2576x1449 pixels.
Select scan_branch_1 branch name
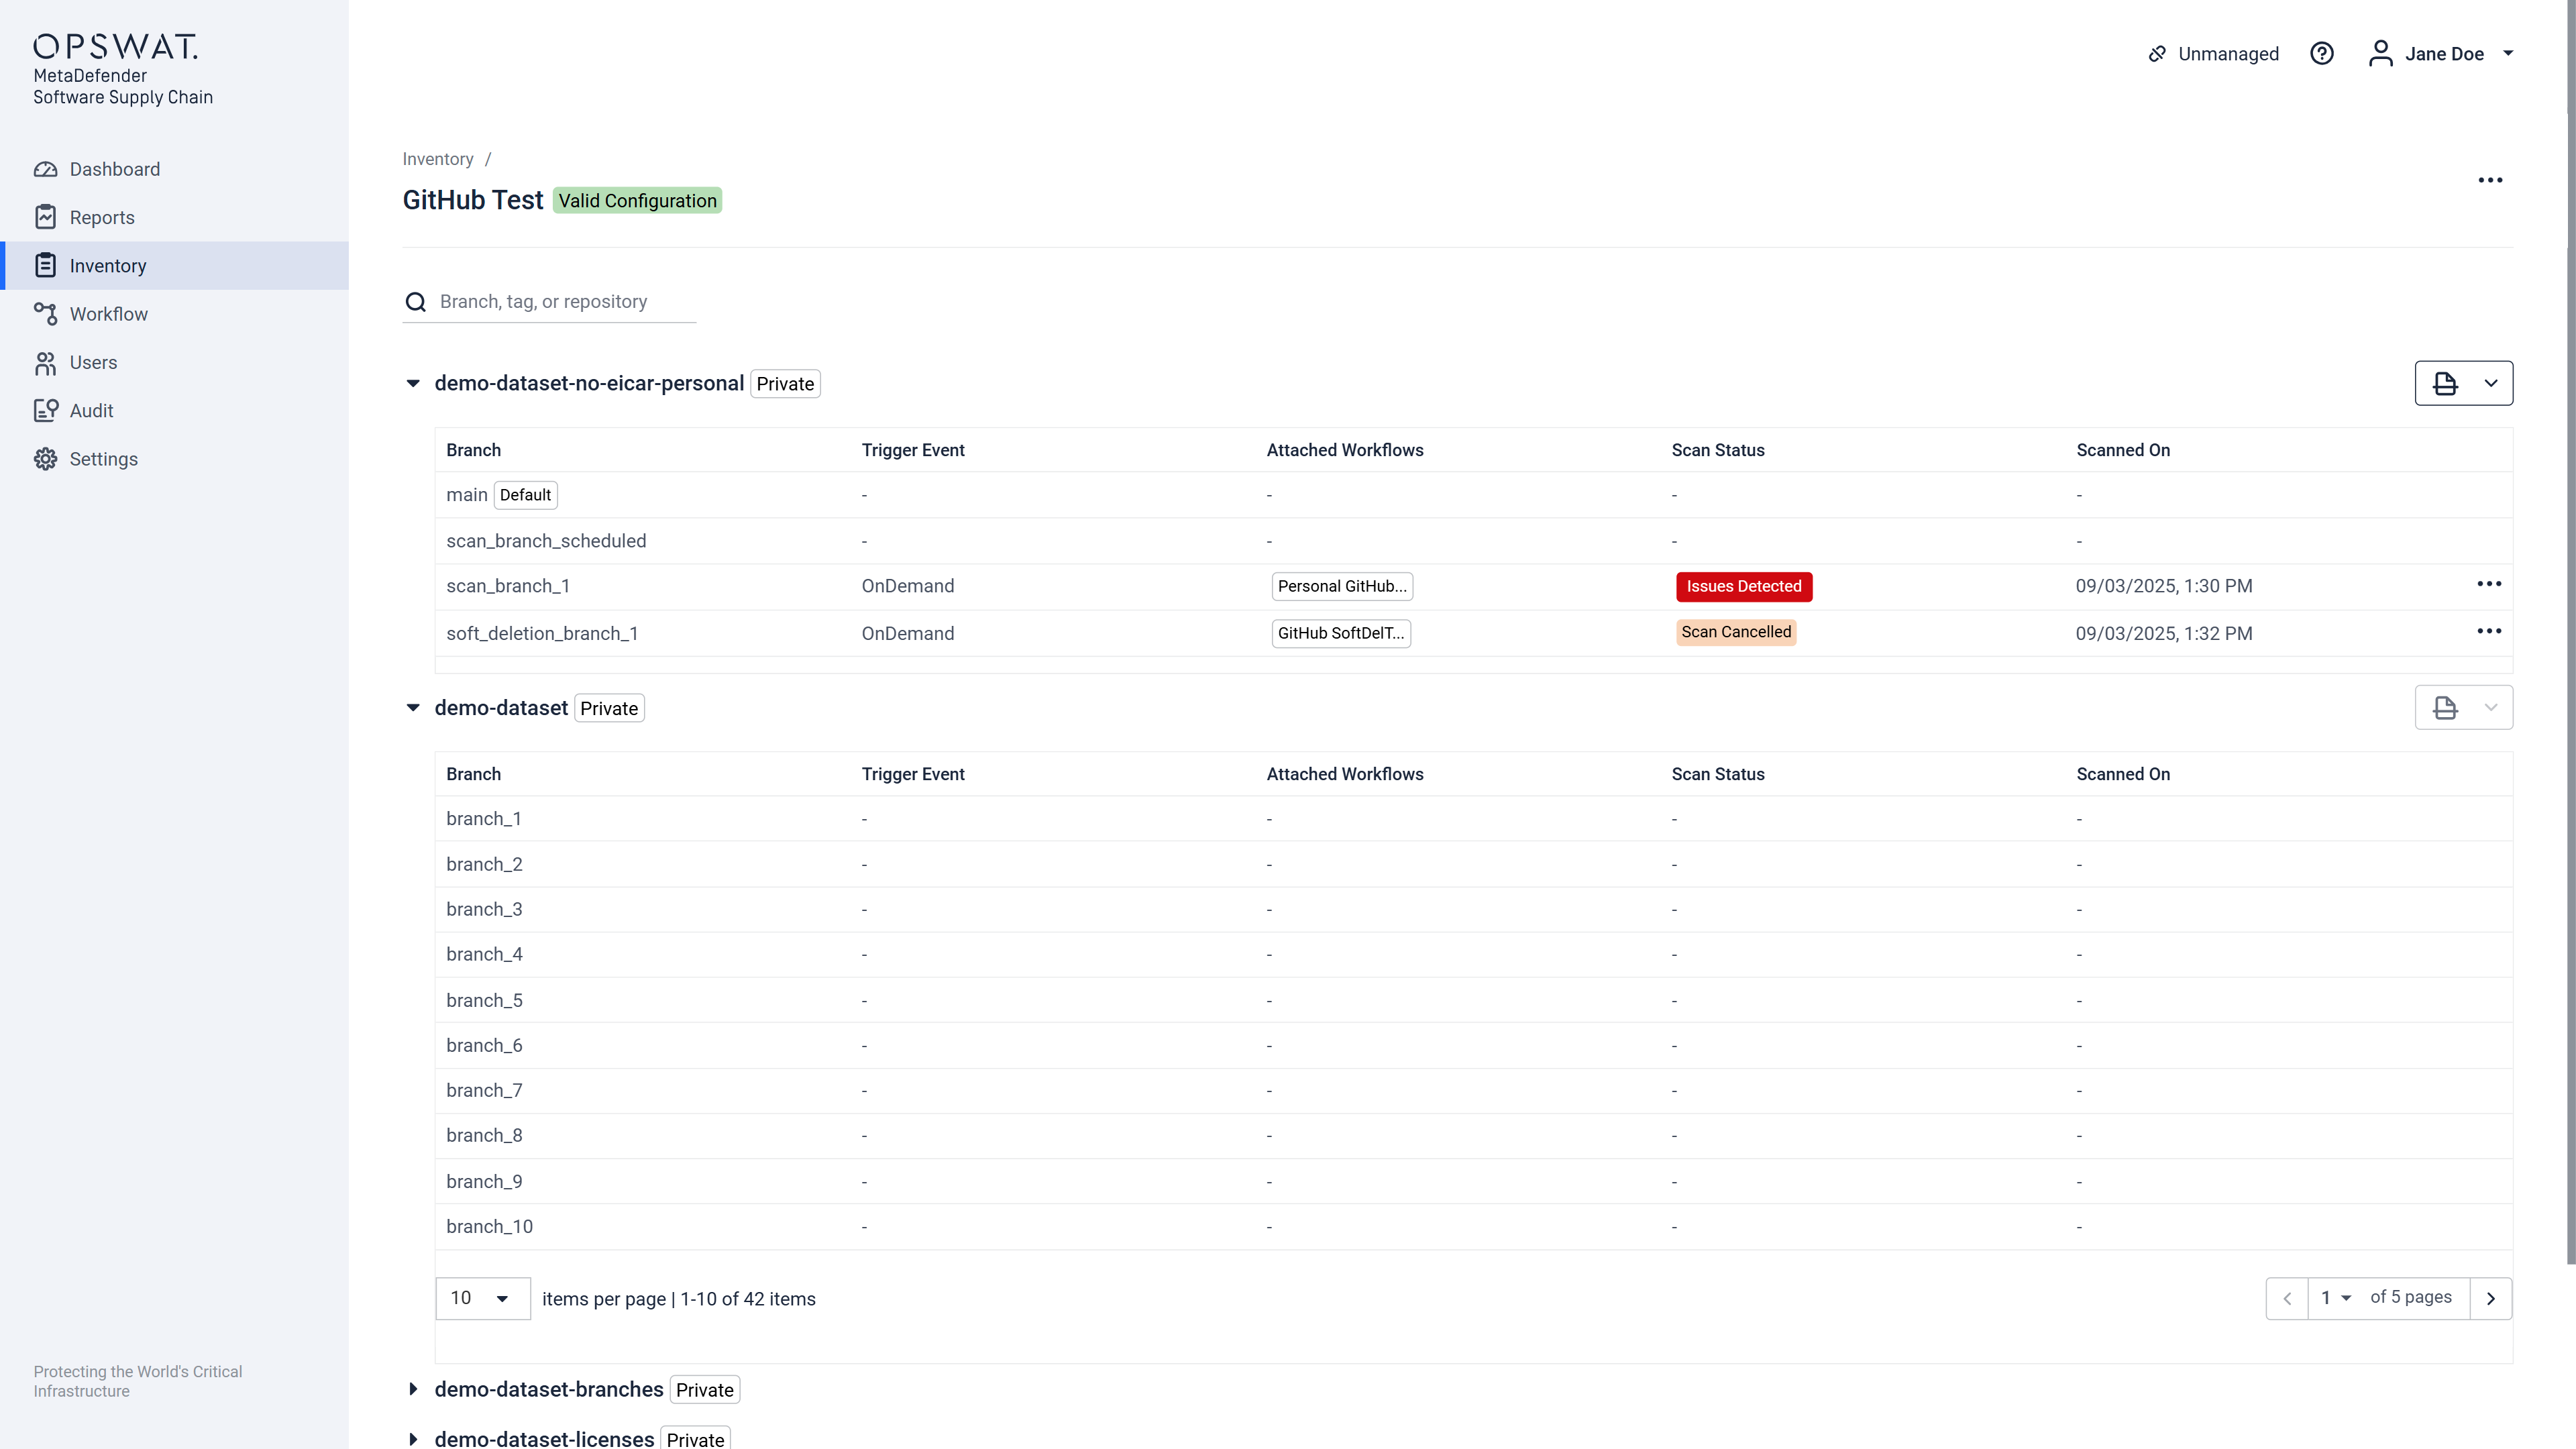(x=508, y=586)
